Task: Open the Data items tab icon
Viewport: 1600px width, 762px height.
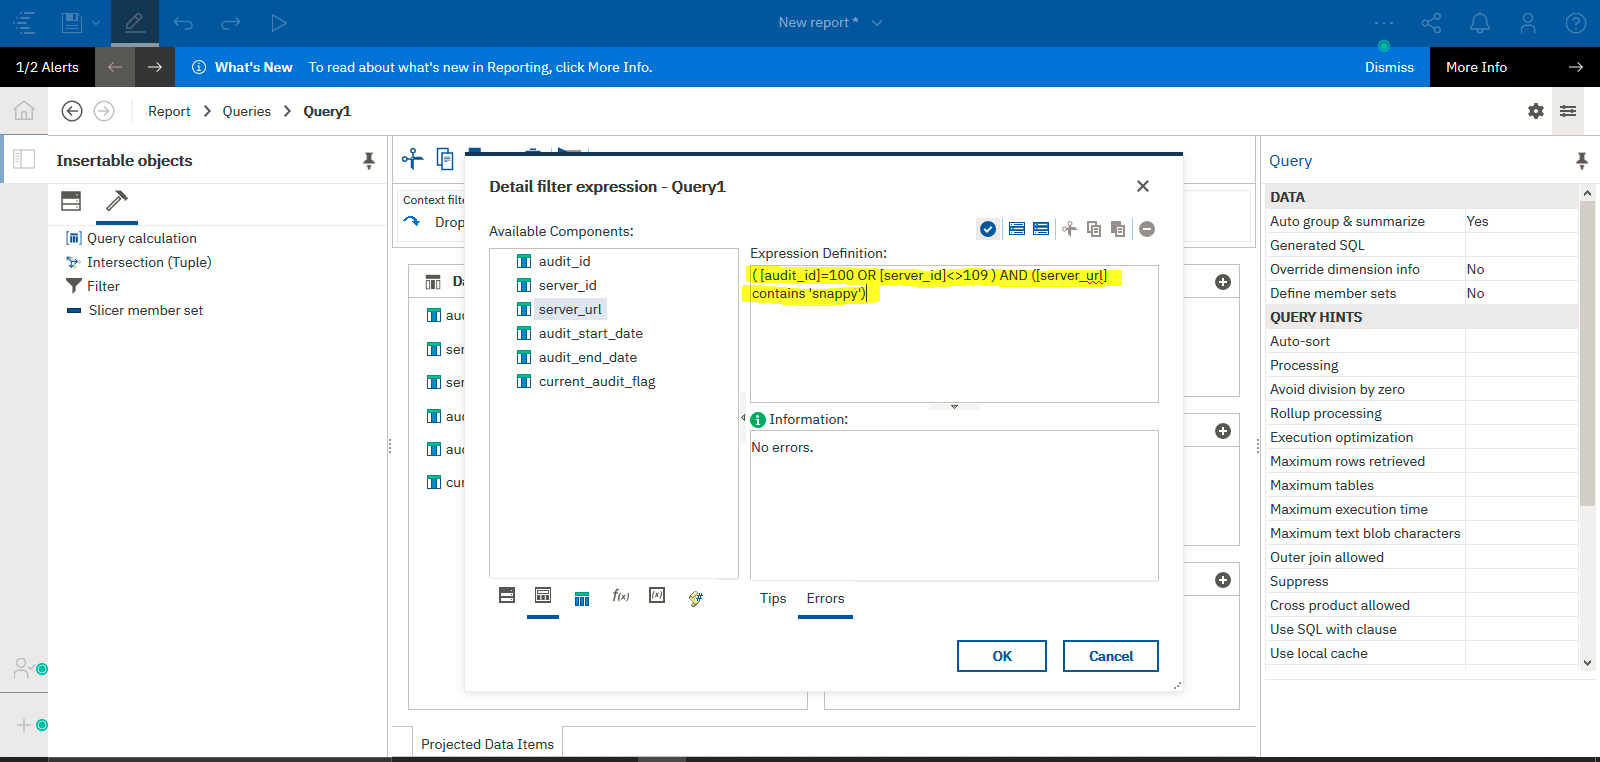Action: click(543, 596)
